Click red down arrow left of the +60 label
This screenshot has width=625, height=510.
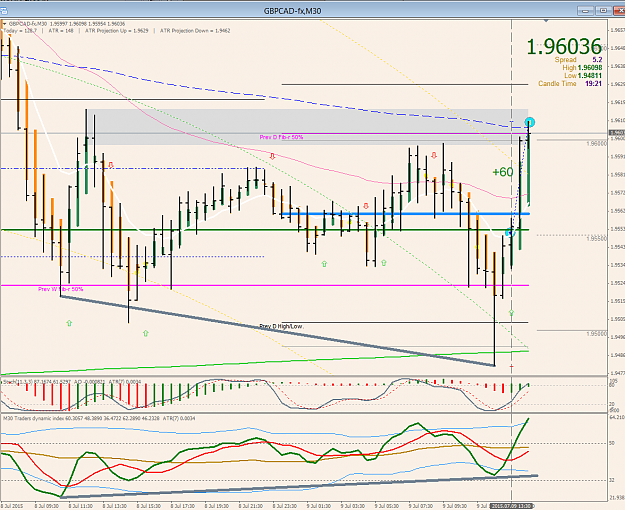click(x=434, y=155)
